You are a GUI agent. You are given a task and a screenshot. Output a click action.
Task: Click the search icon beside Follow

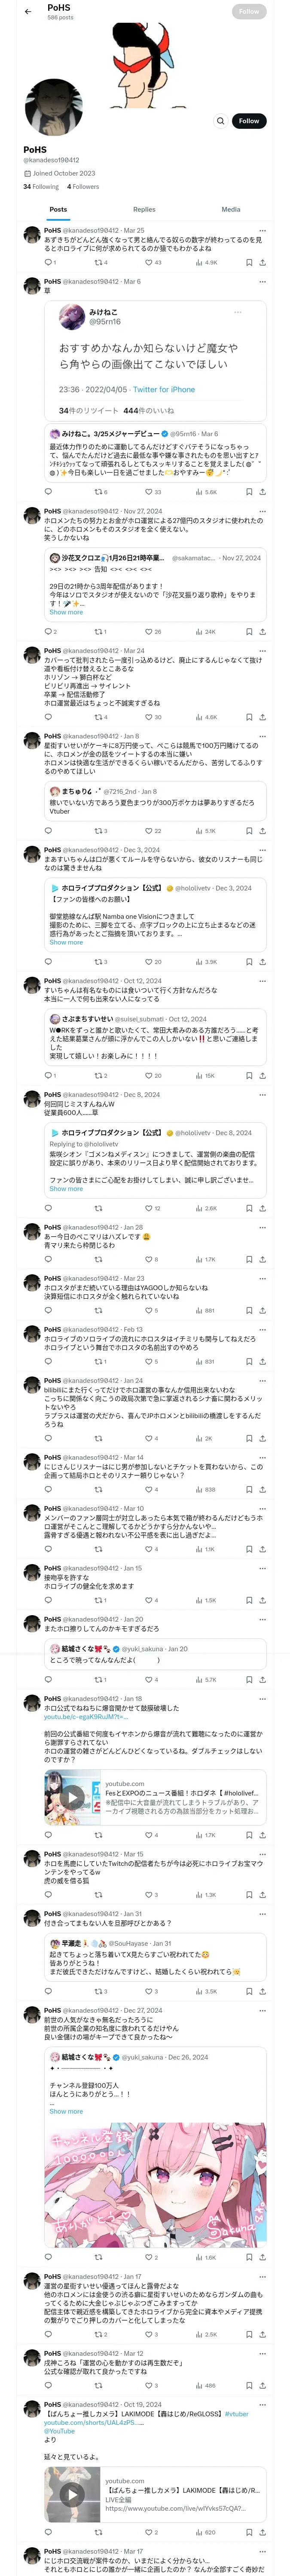tap(220, 121)
